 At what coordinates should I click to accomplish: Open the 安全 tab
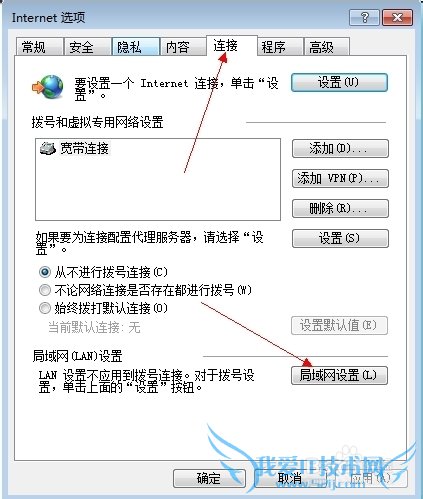point(87,47)
